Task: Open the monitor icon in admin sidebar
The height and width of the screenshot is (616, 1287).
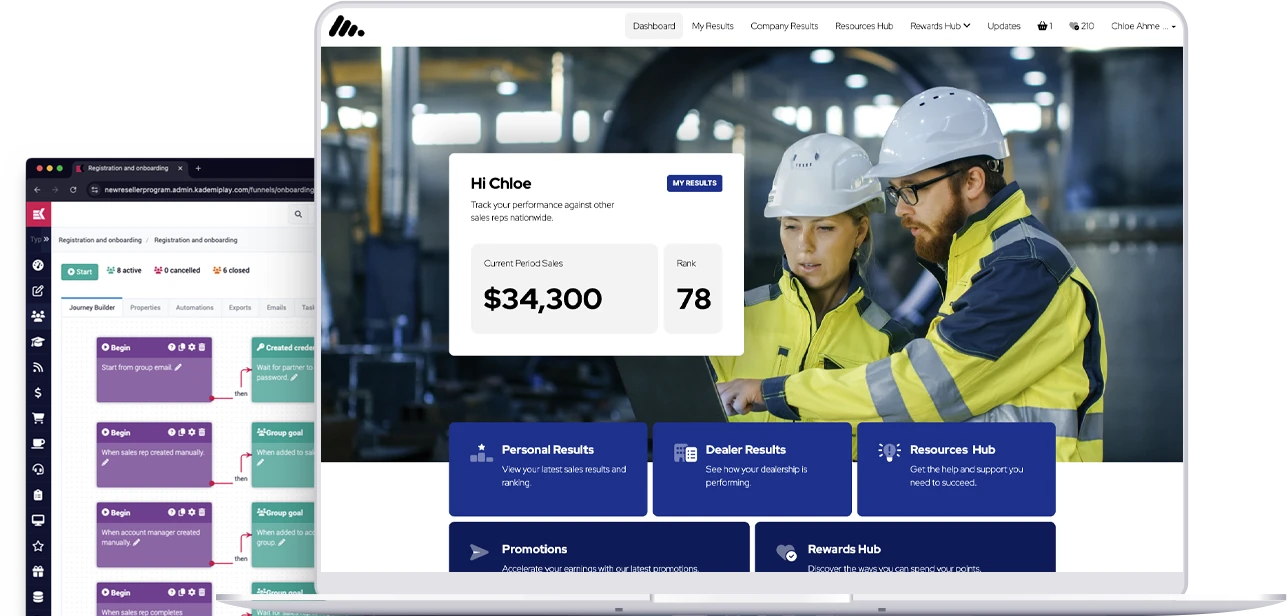Action: point(38,520)
